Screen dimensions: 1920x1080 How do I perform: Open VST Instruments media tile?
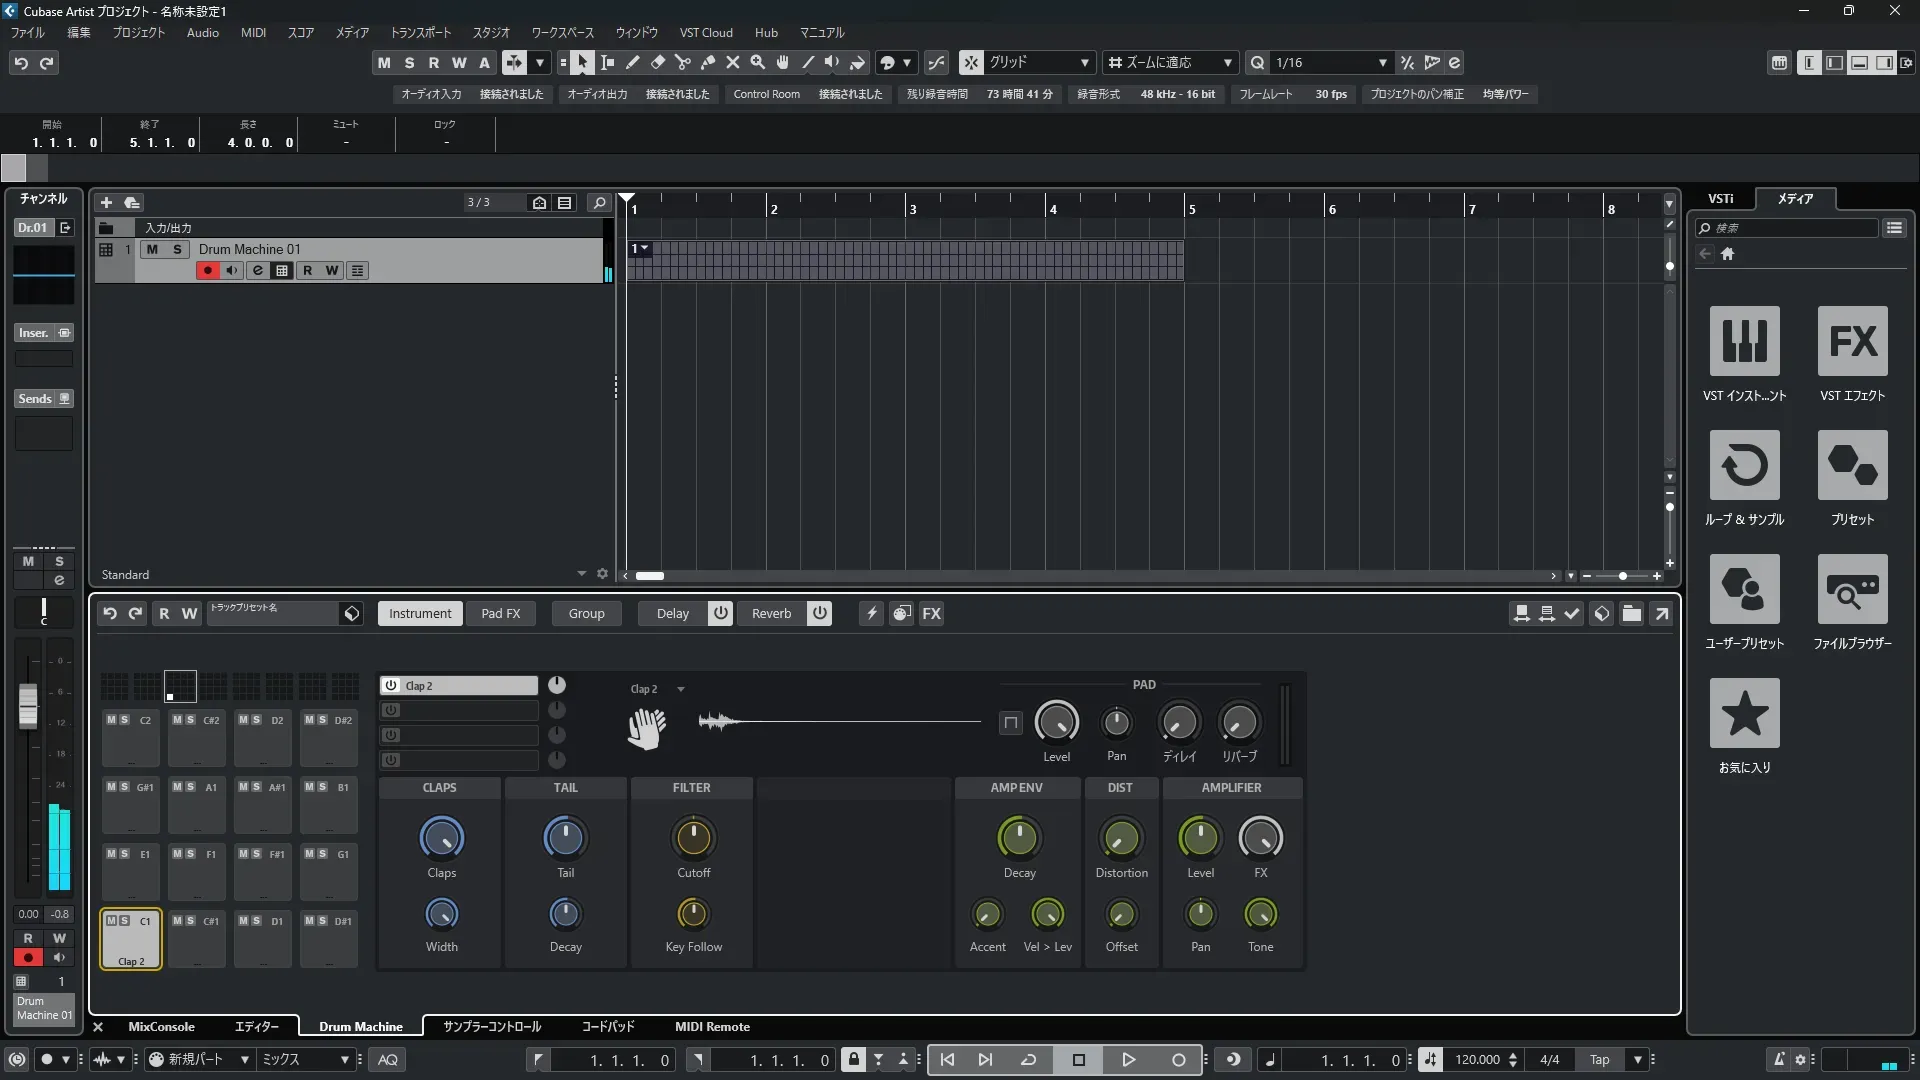pos(1744,342)
